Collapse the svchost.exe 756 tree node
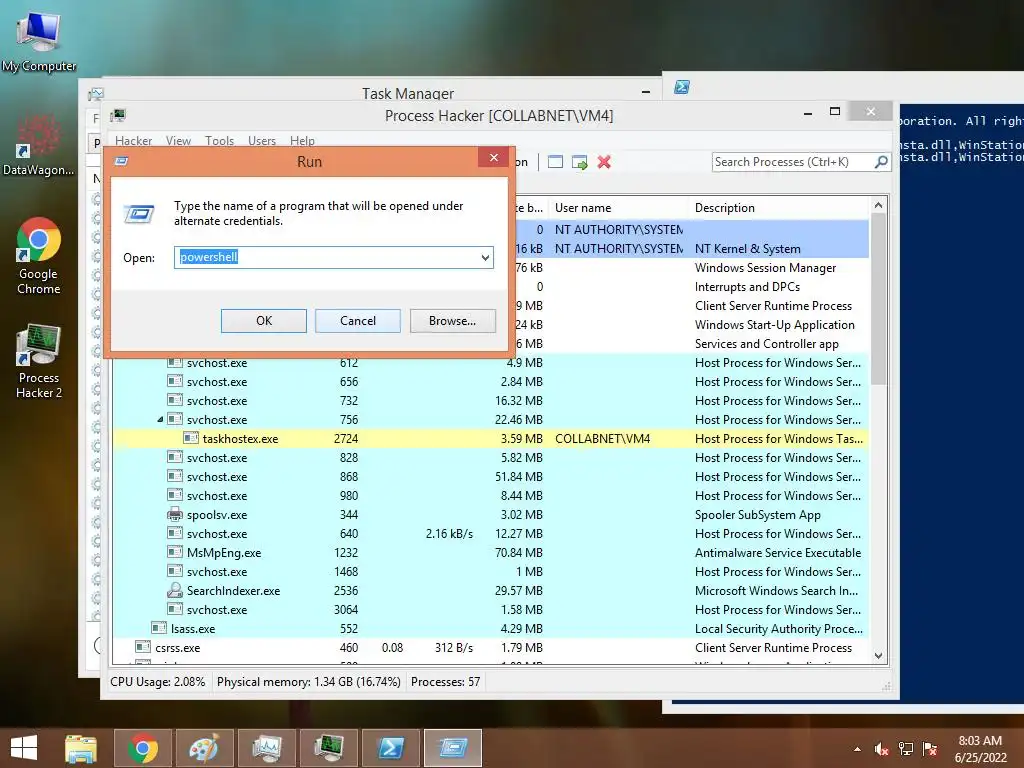 tap(160, 419)
